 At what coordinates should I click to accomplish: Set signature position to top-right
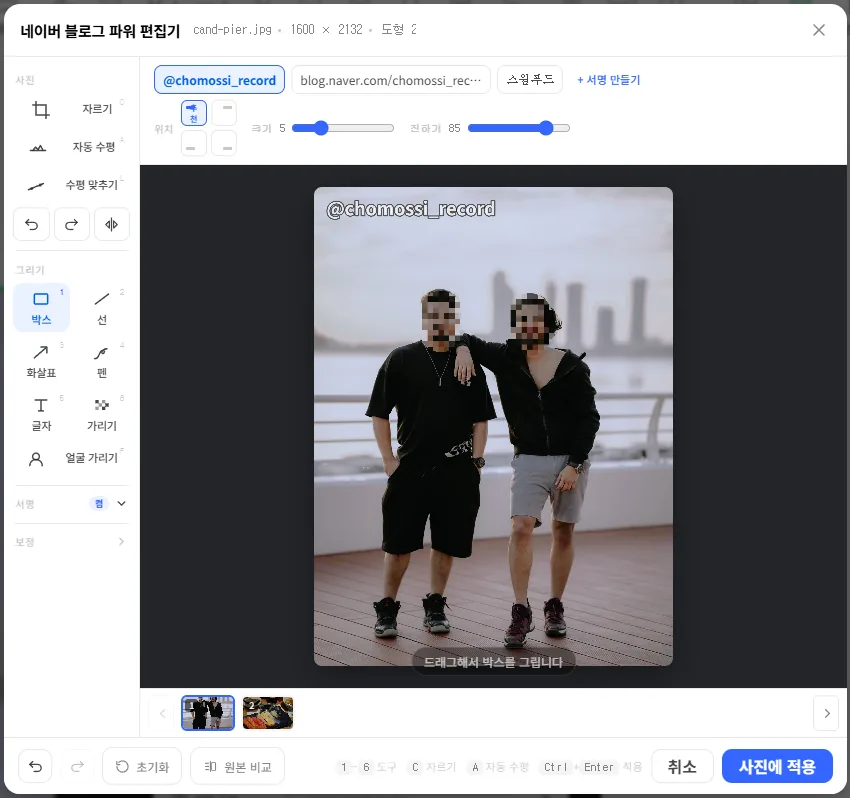coord(224,113)
